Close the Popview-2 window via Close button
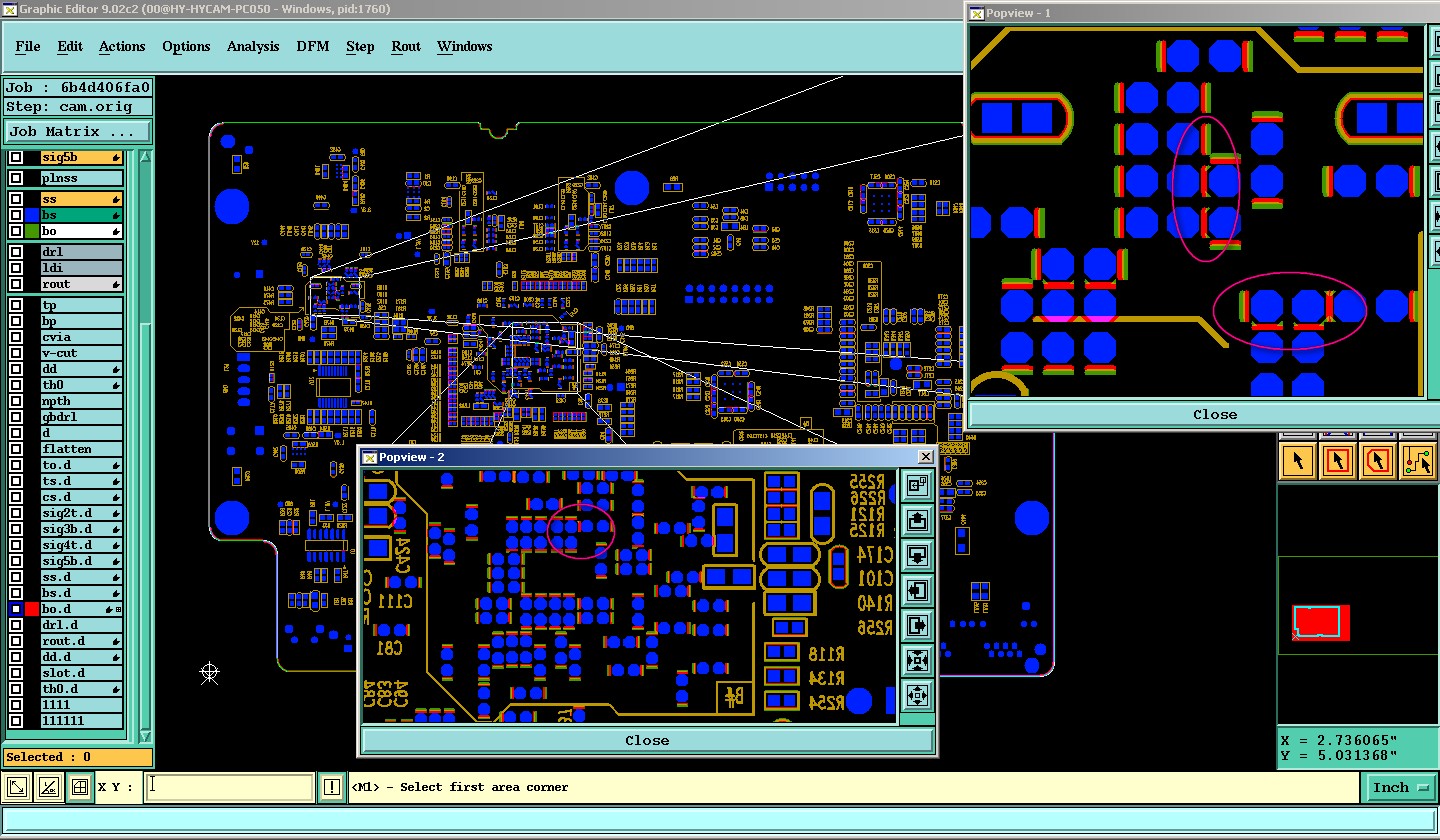The height and width of the screenshot is (840, 1440). (647, 741)
